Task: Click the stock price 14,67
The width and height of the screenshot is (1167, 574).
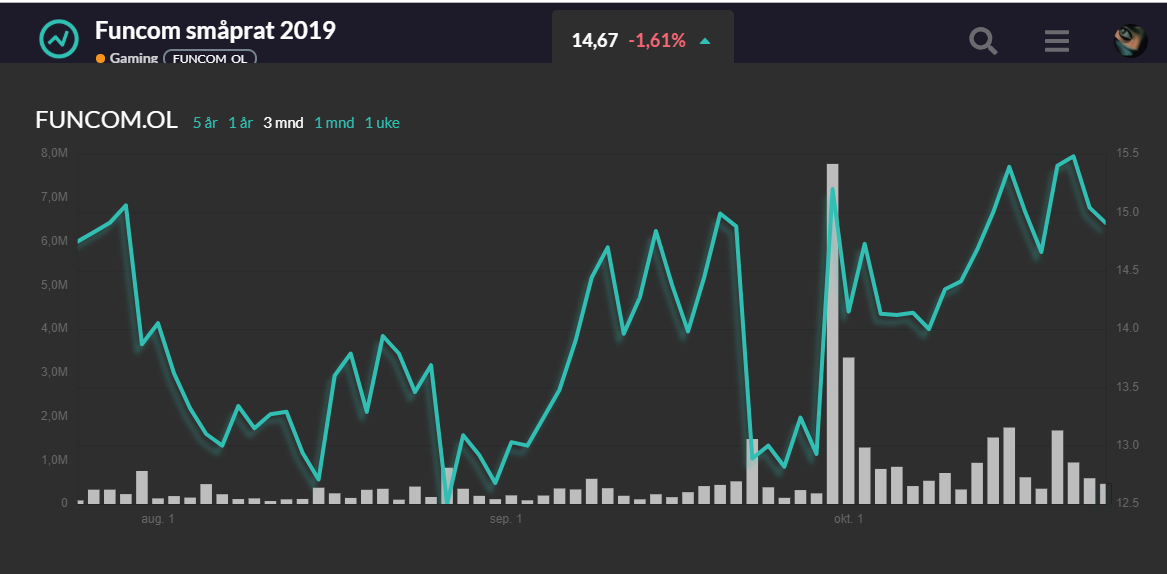Action: (595, 40)
